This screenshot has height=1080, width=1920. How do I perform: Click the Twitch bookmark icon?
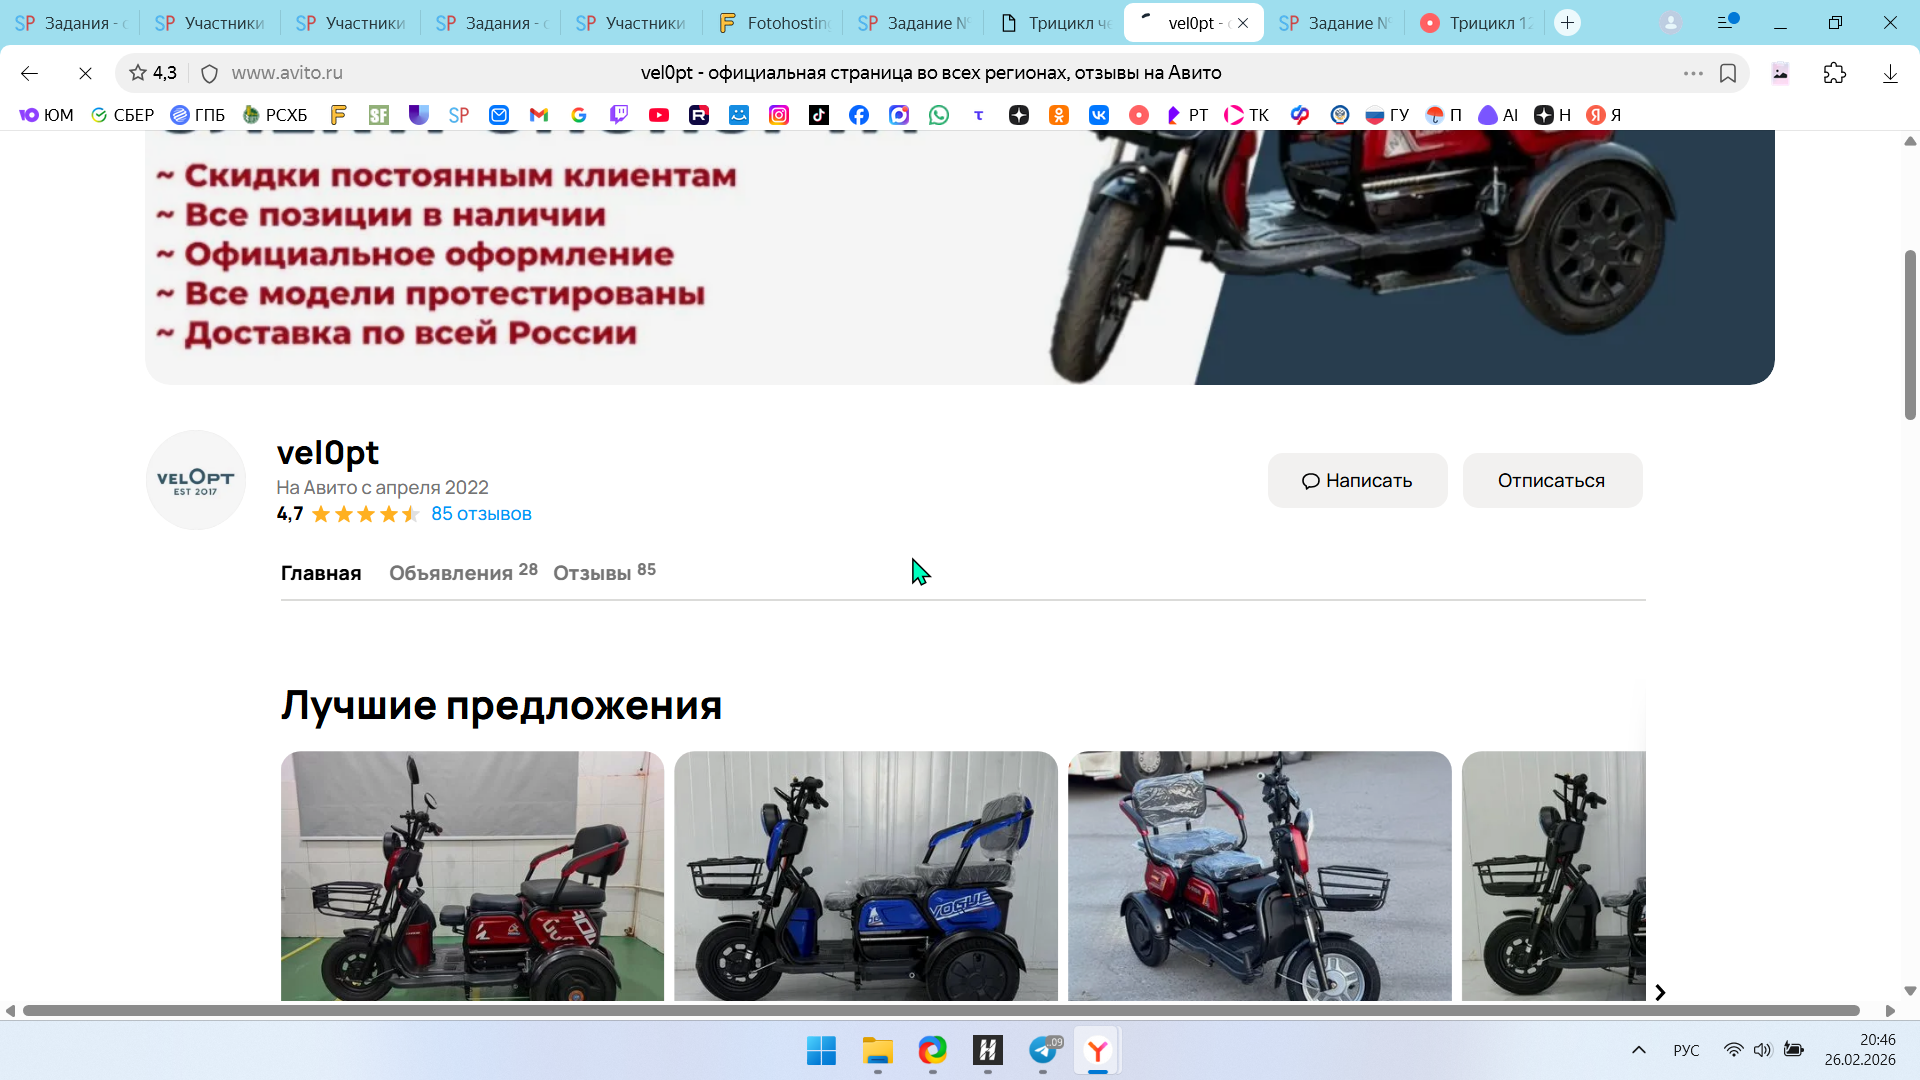pyautogui.click(x=618, y=115)
